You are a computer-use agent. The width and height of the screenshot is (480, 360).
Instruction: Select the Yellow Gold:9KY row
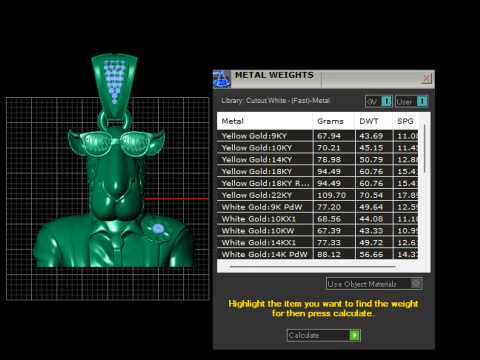(x=317, y=136)
